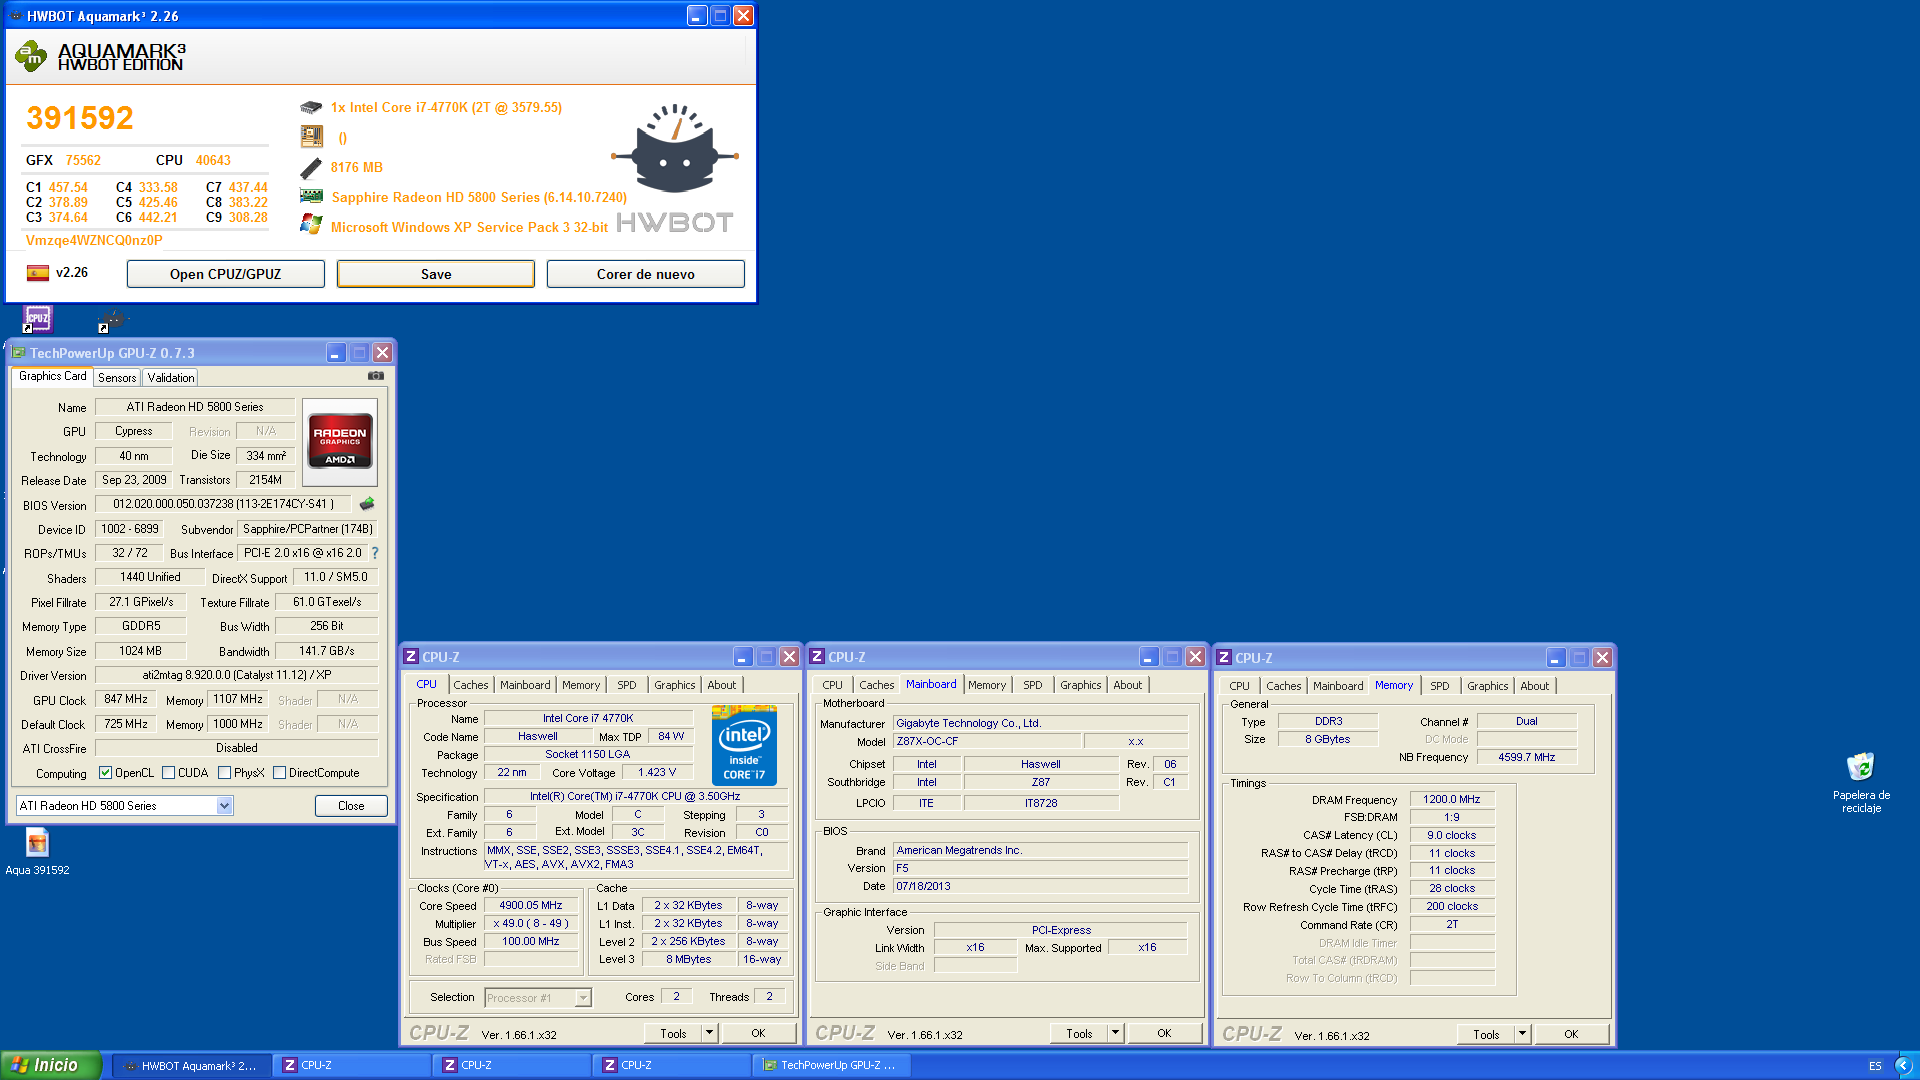Screen dimensions: 1920x1080
Task: Click the Tools button in Mainboard CPU-Z window
Action: (1079, 1034)
